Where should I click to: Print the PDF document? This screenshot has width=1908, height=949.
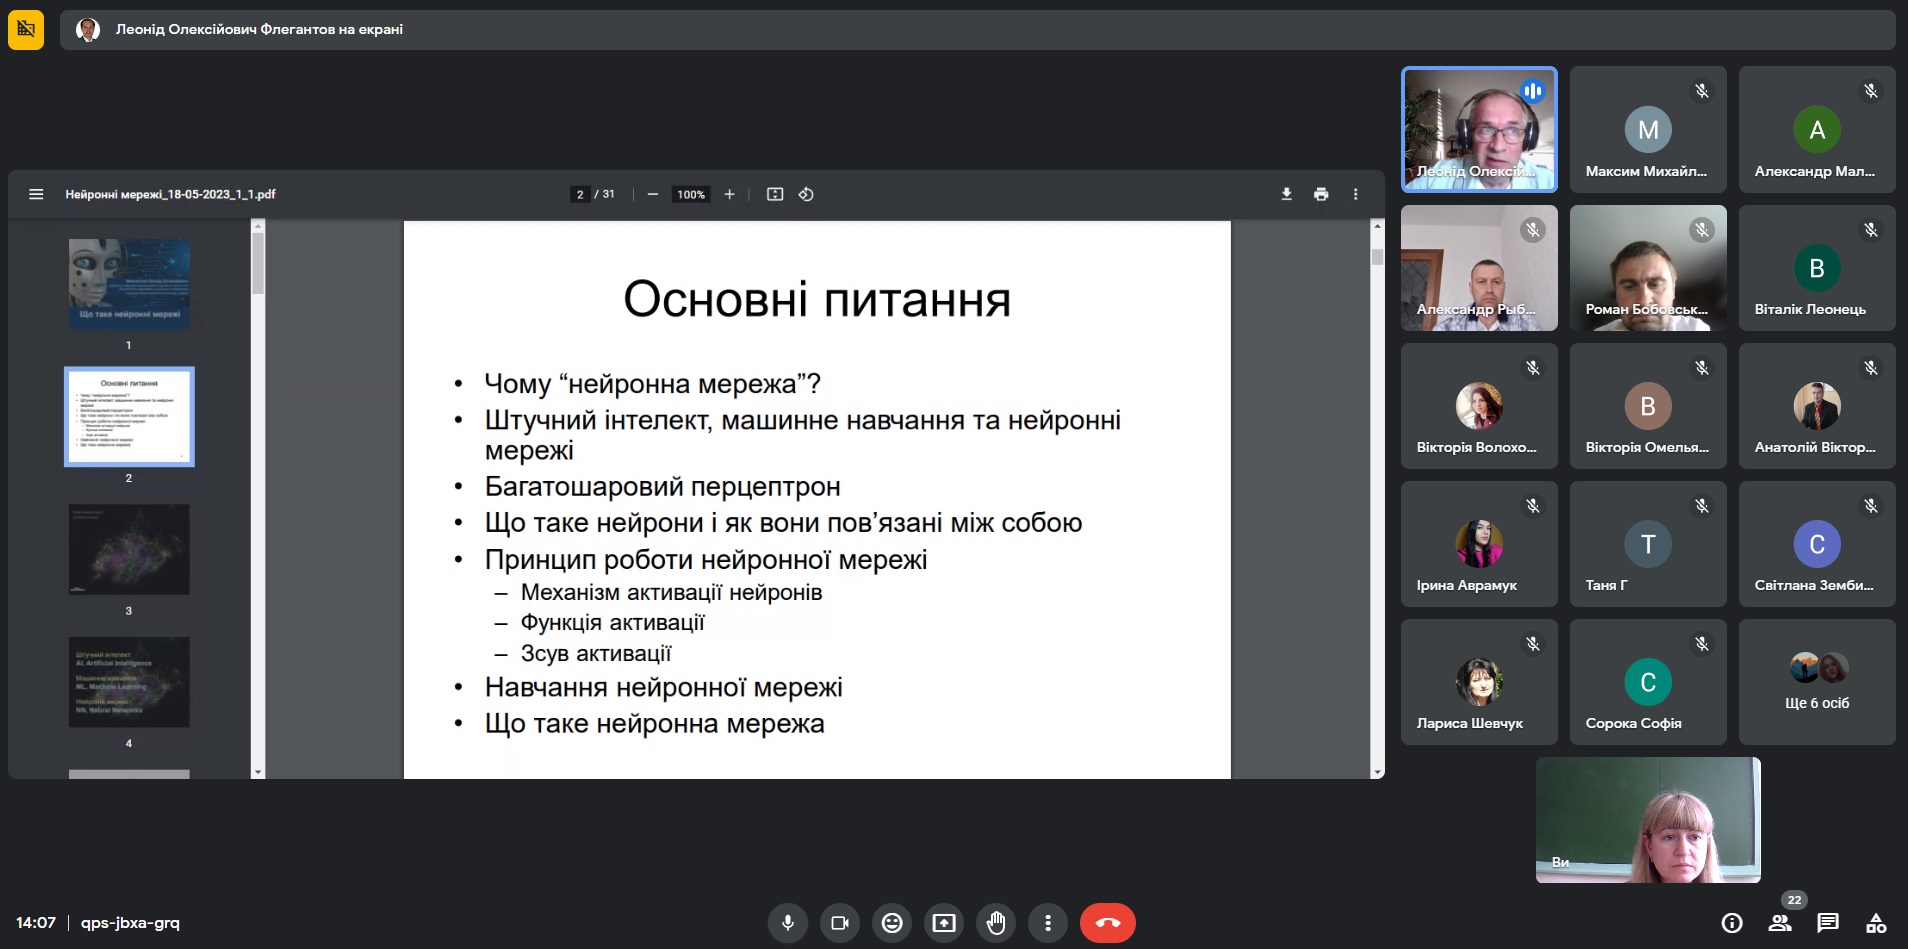(1321, 194)
